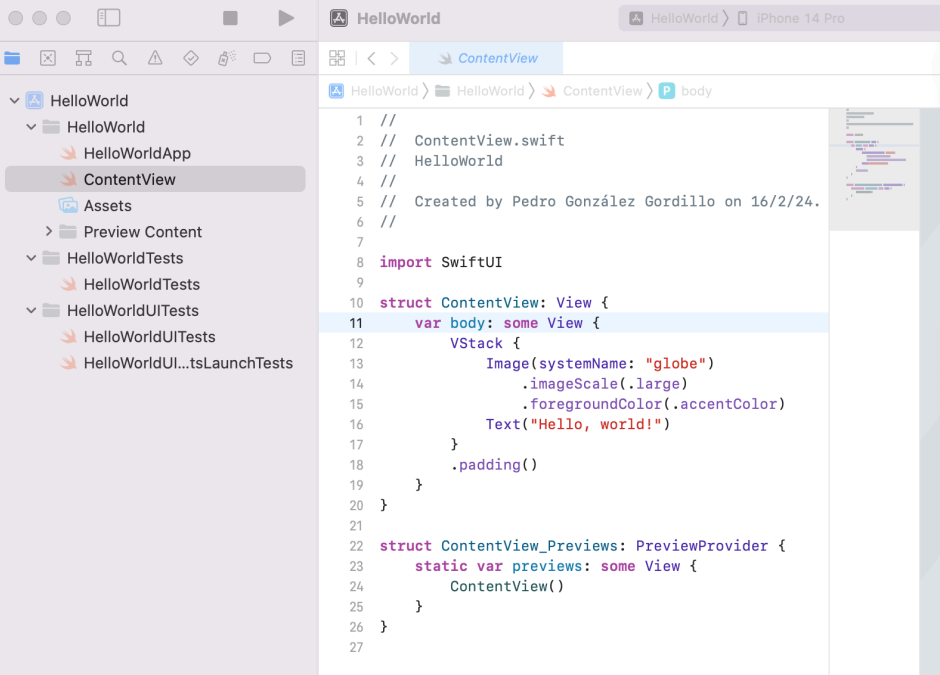Click line number 11 in gutter
This screenshot has width=940, height=675.
click(x=356, y=323)
